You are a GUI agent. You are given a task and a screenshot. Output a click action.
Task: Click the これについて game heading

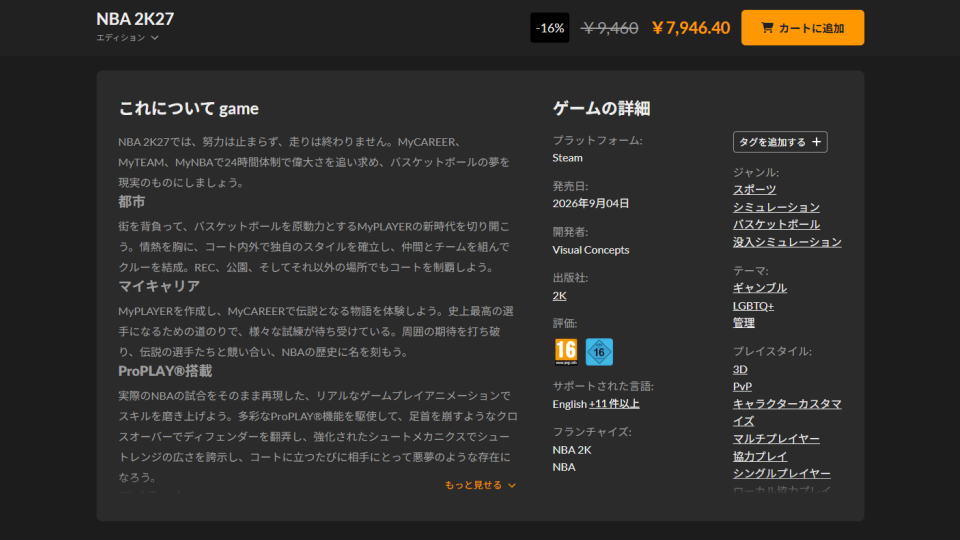point(189,108)
